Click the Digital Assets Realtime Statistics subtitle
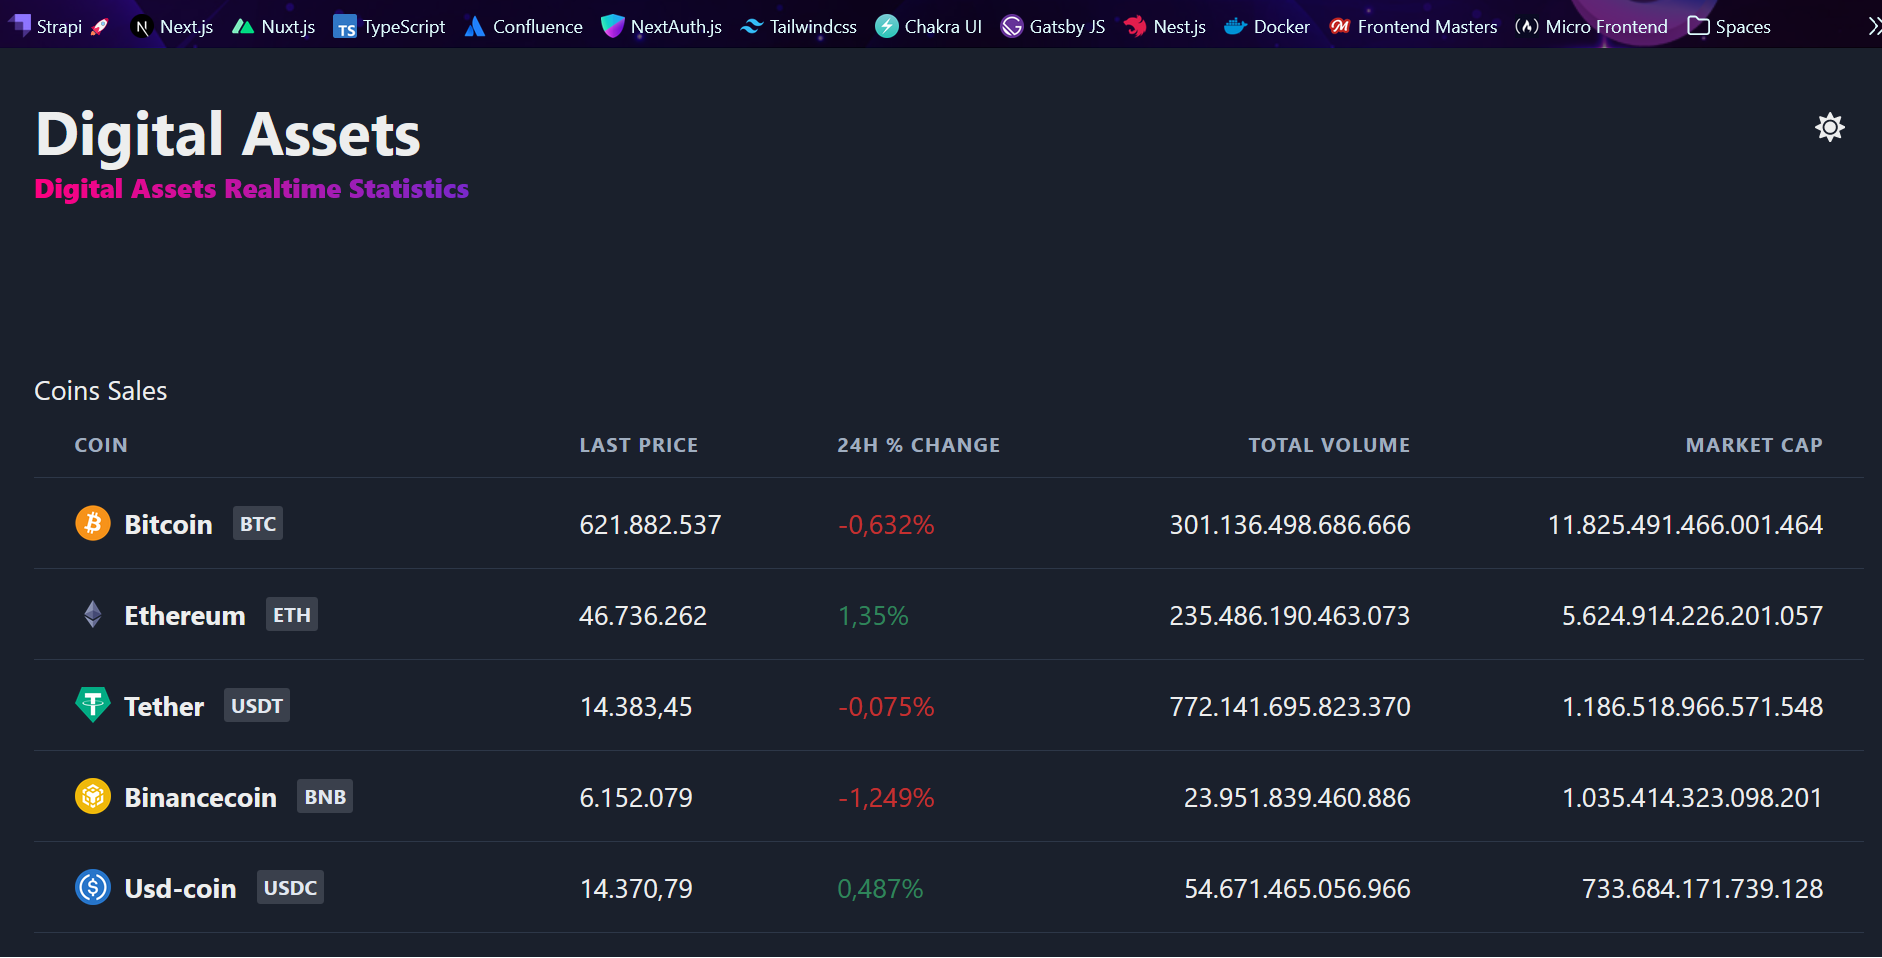The width and height of the screenshot is (1882, 958). click(x=251, y=188)
